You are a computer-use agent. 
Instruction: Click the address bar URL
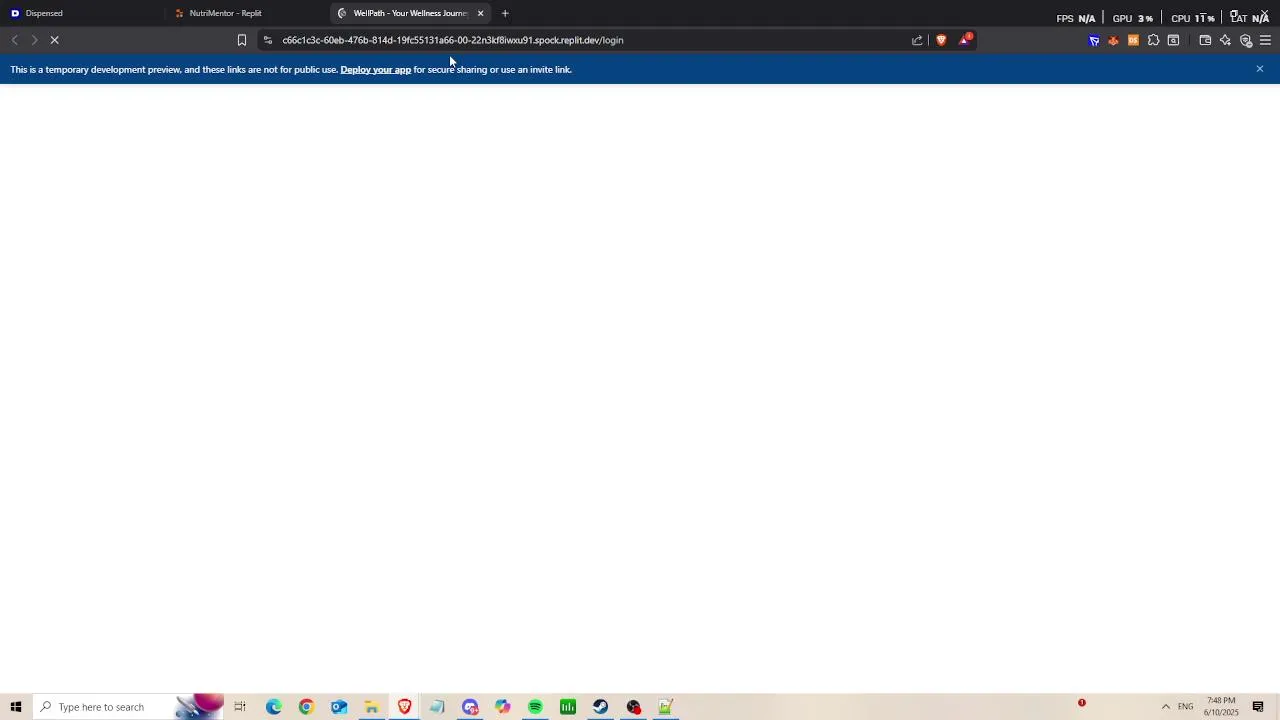453,40
